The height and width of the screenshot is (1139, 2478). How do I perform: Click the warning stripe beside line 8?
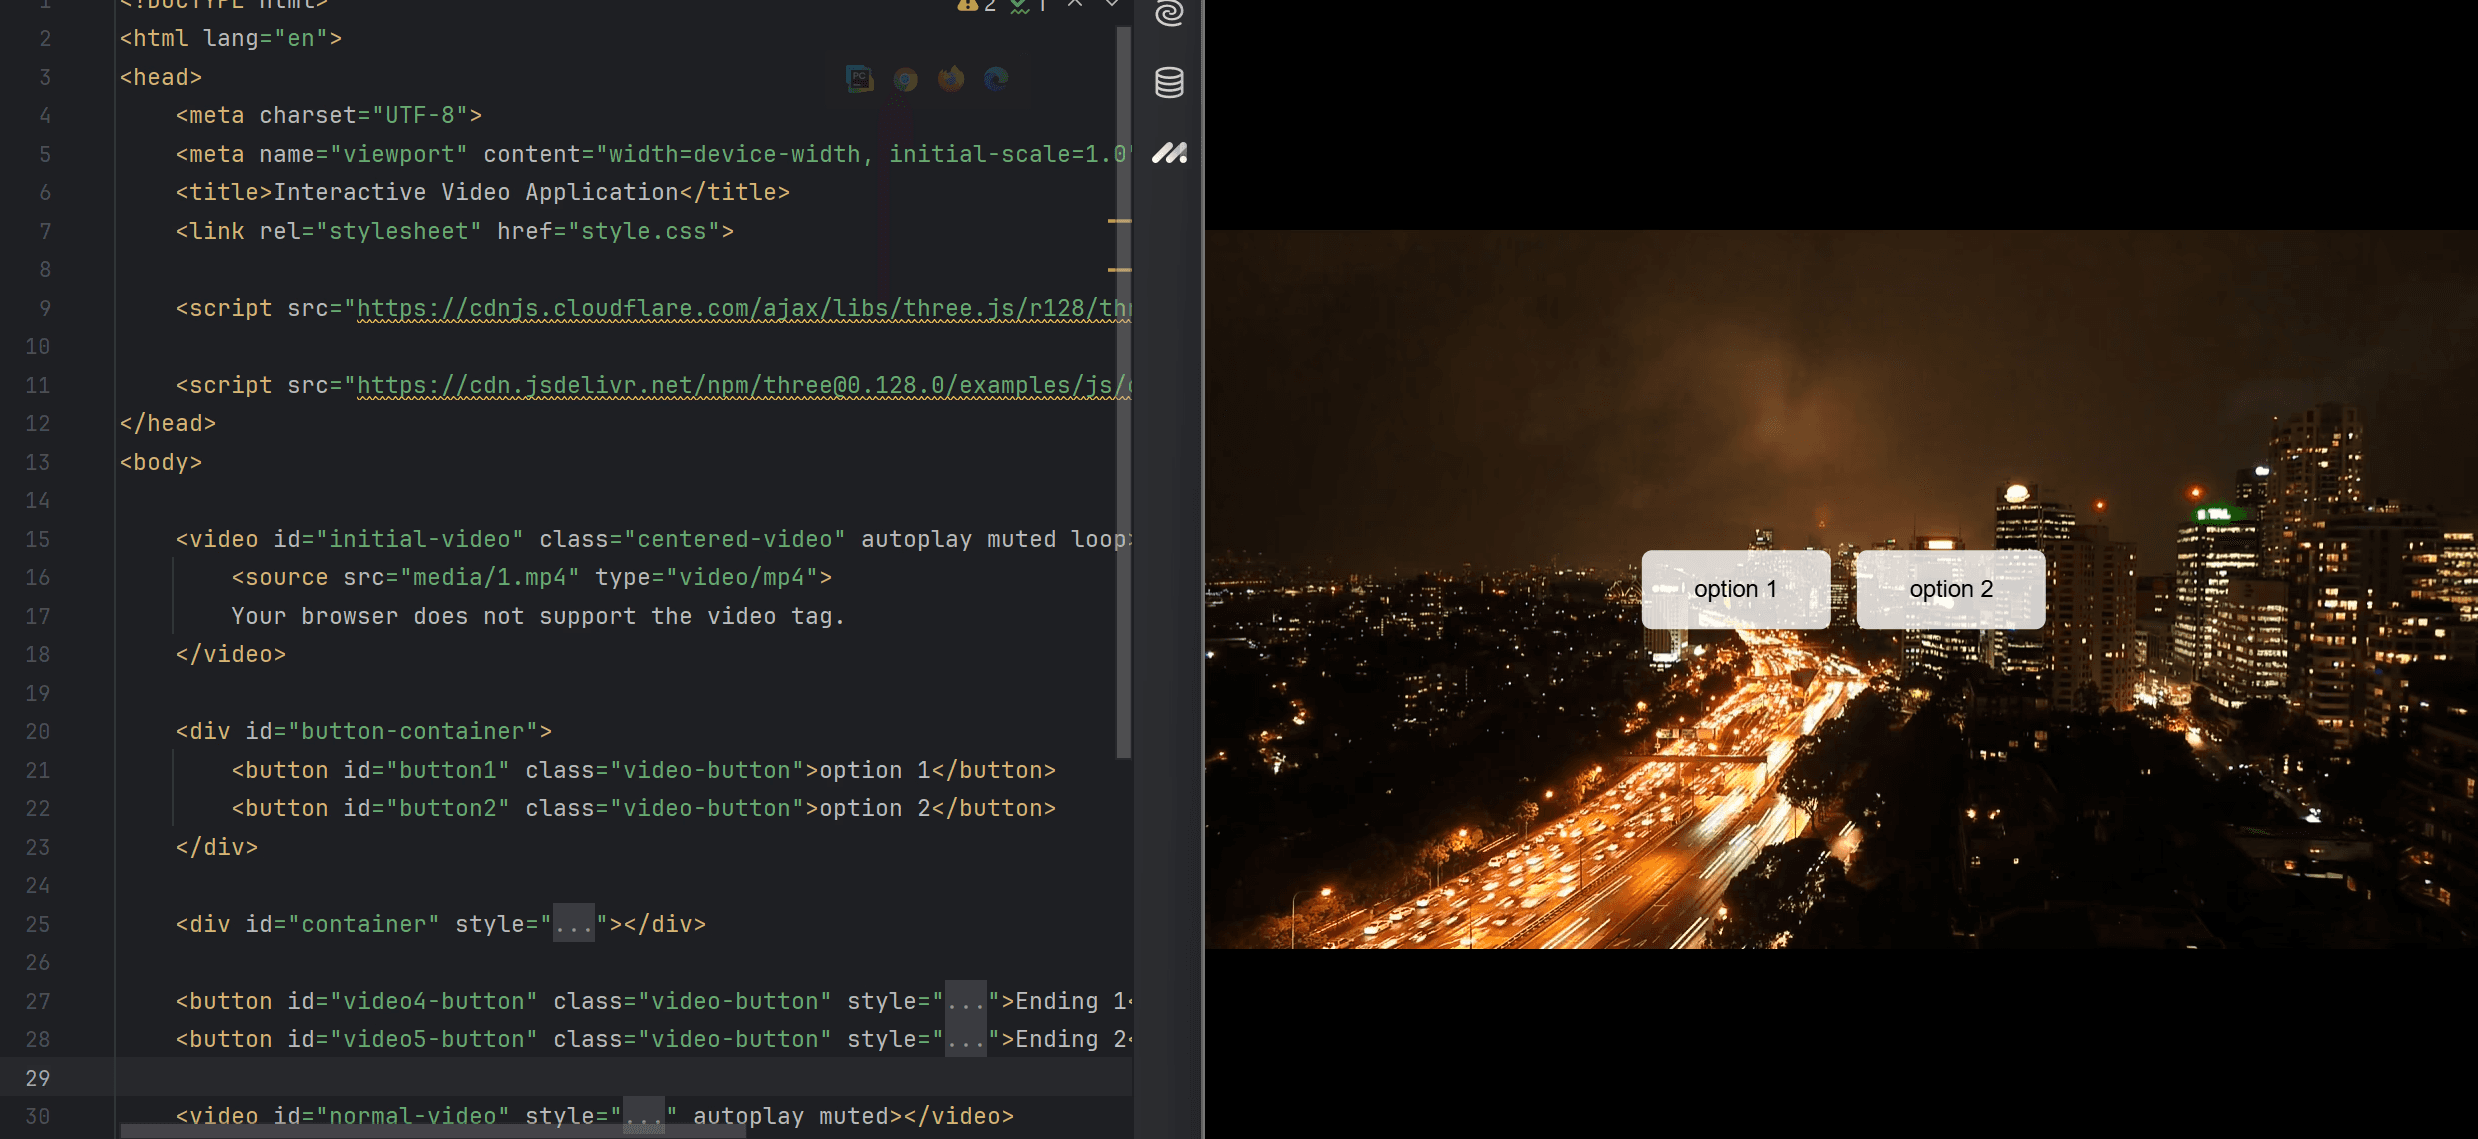coord(1119,270)
